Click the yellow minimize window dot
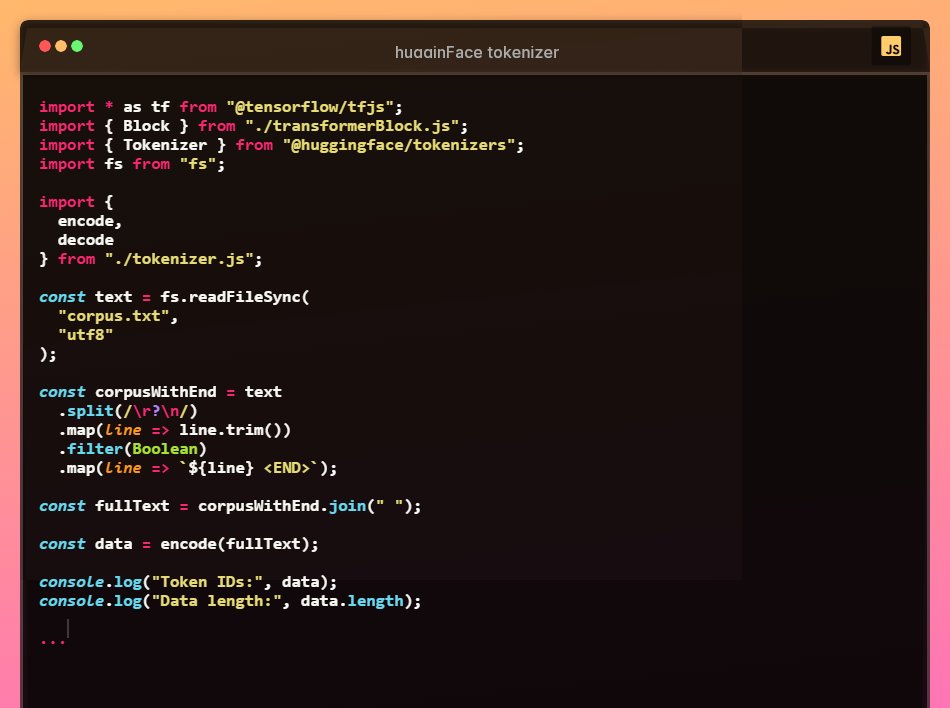 (61, 46)
